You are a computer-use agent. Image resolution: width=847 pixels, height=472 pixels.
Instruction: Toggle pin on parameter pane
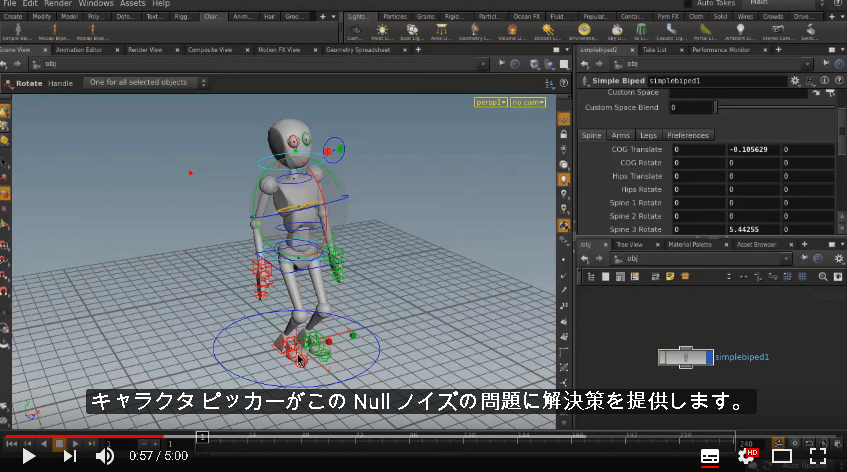[826, 64]
